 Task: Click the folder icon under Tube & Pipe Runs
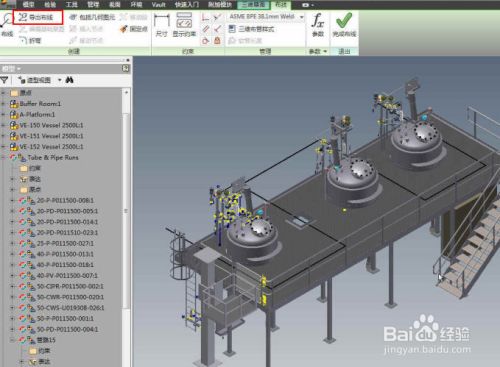tap(23, 168)
